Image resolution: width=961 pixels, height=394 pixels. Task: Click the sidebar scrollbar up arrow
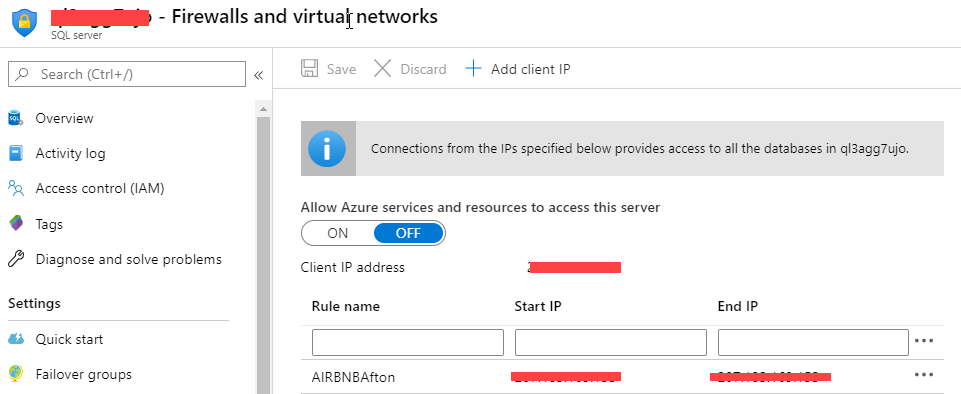pos(263,109)
